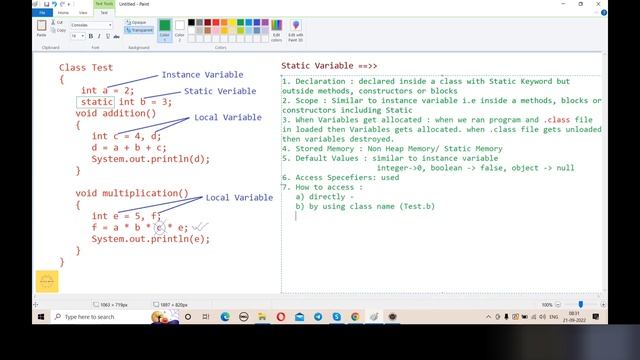Click the Help question mark icon
The image size is (640, 360).
pyautogui.click(x=604, y=13)
